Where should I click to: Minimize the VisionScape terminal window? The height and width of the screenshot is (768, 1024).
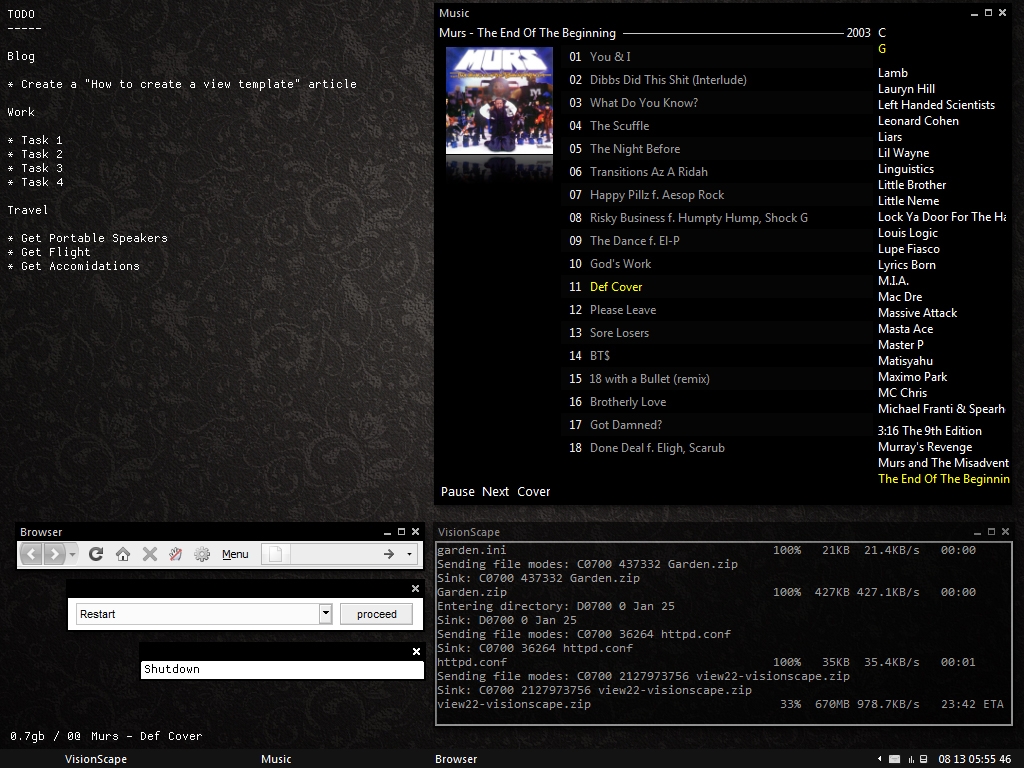tap(977, 532)
